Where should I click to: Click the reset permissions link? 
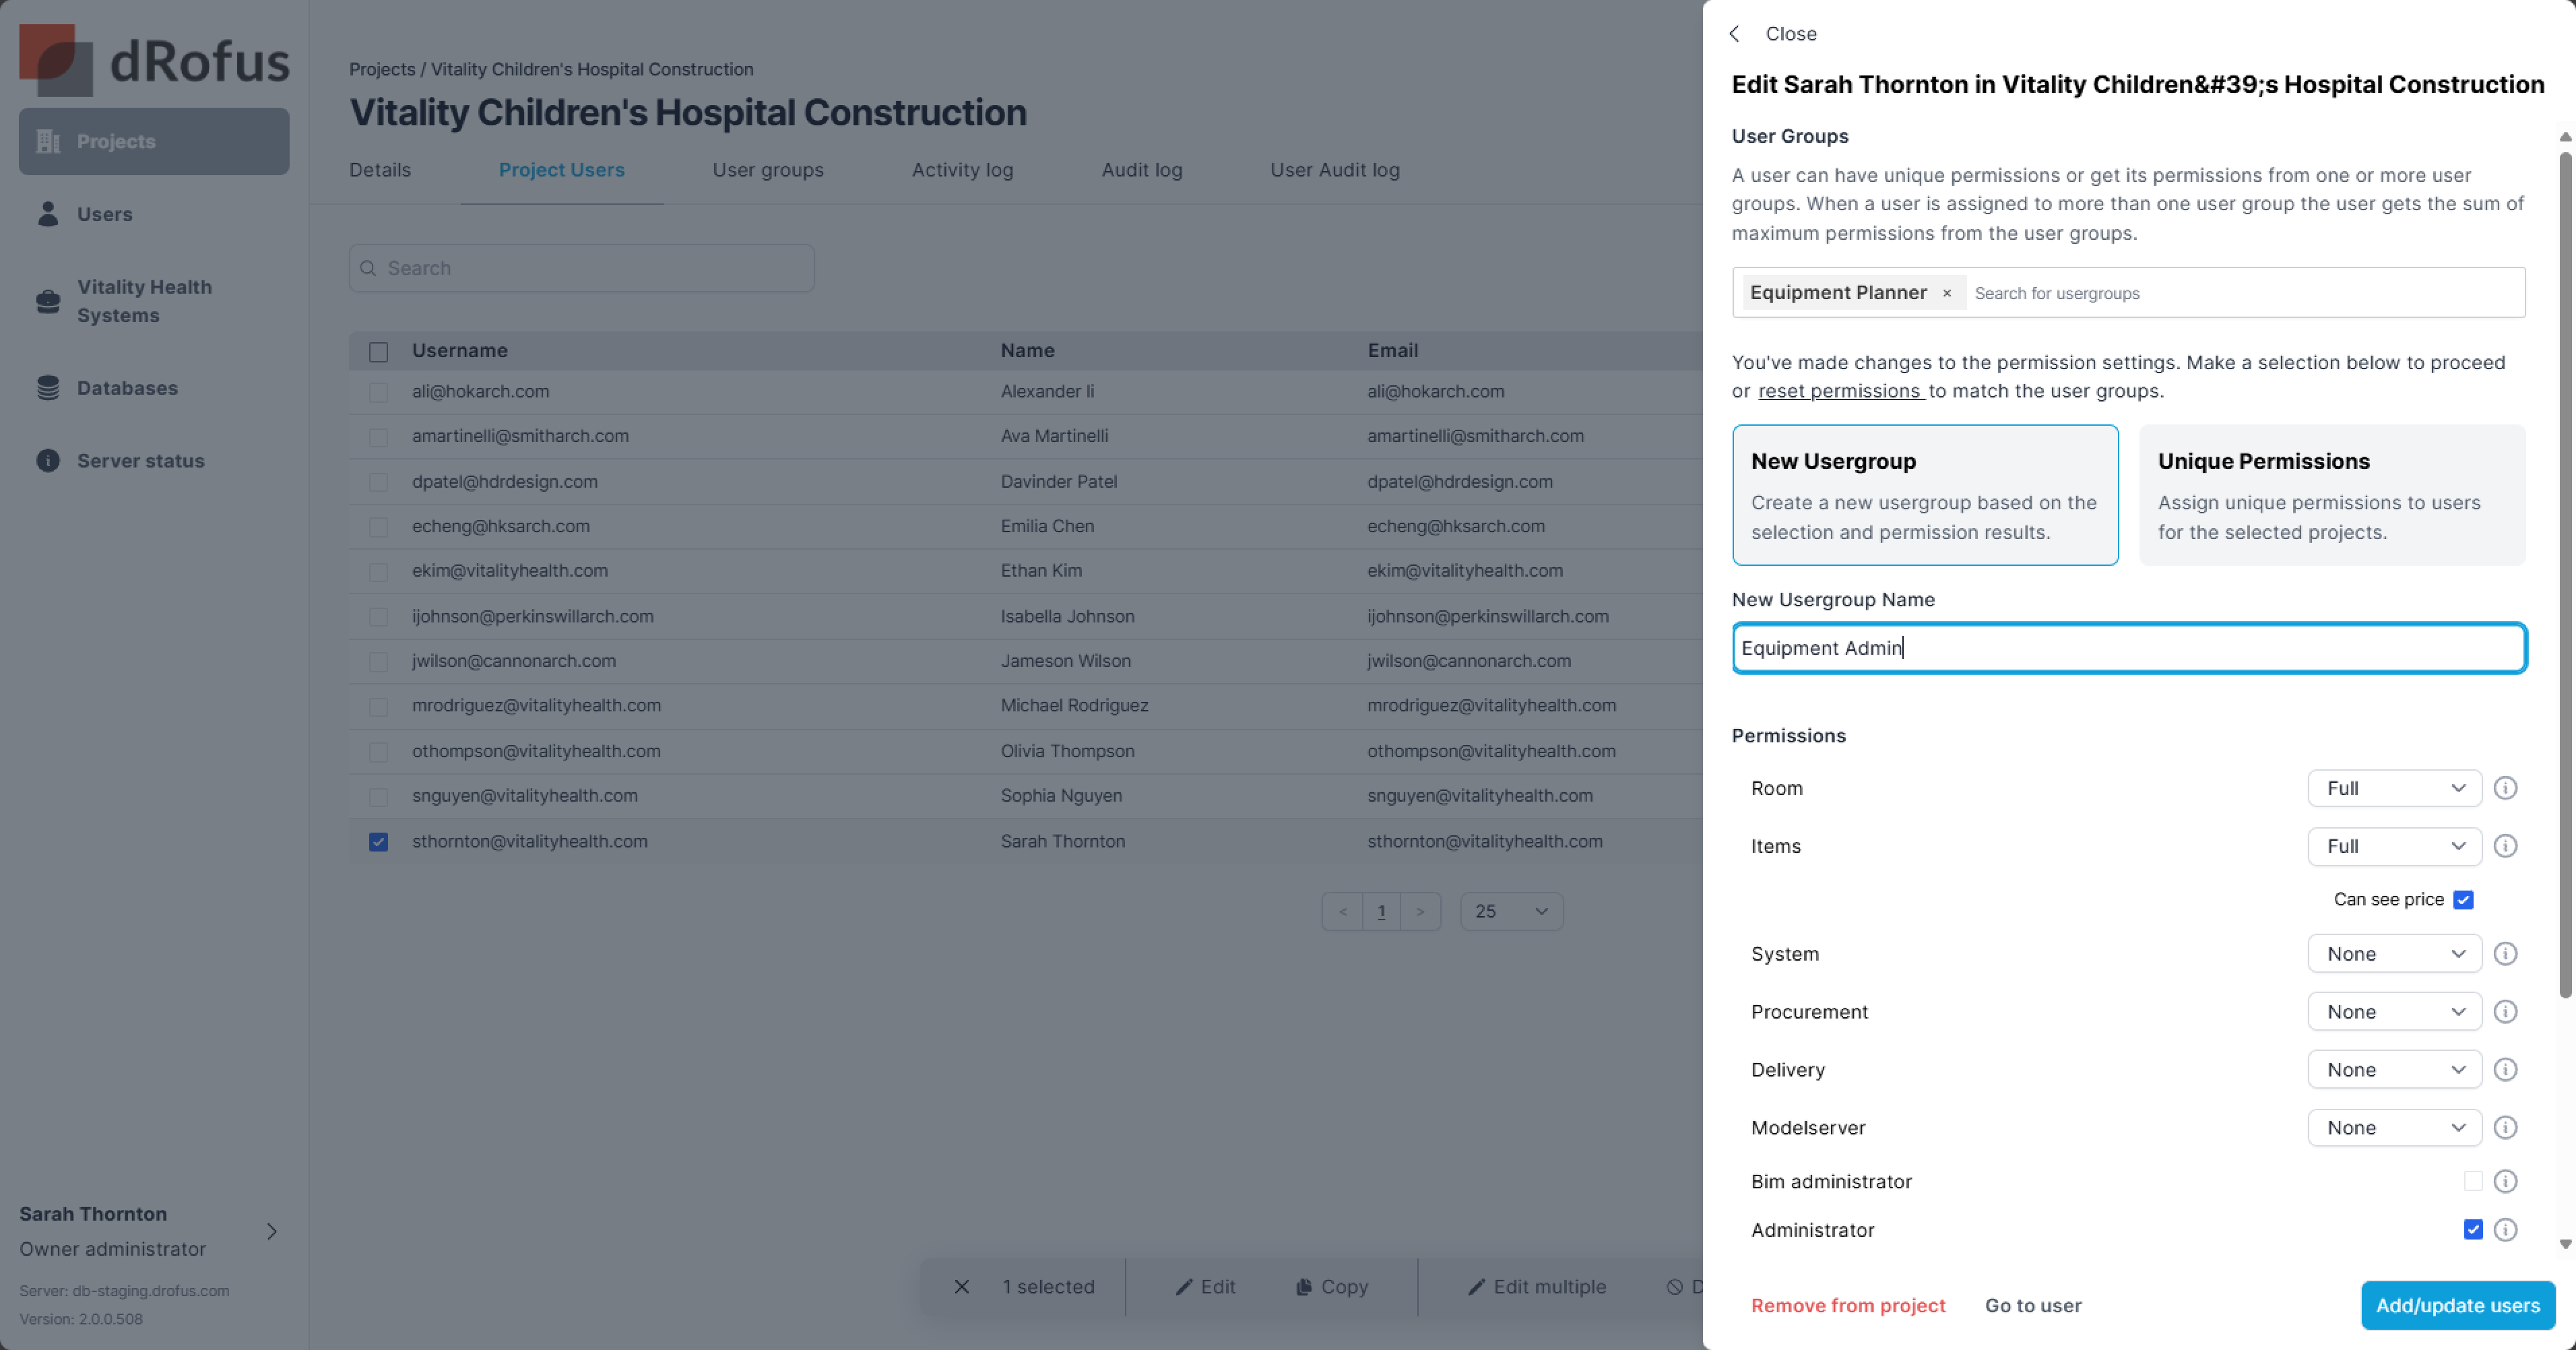pos(1840,391)
